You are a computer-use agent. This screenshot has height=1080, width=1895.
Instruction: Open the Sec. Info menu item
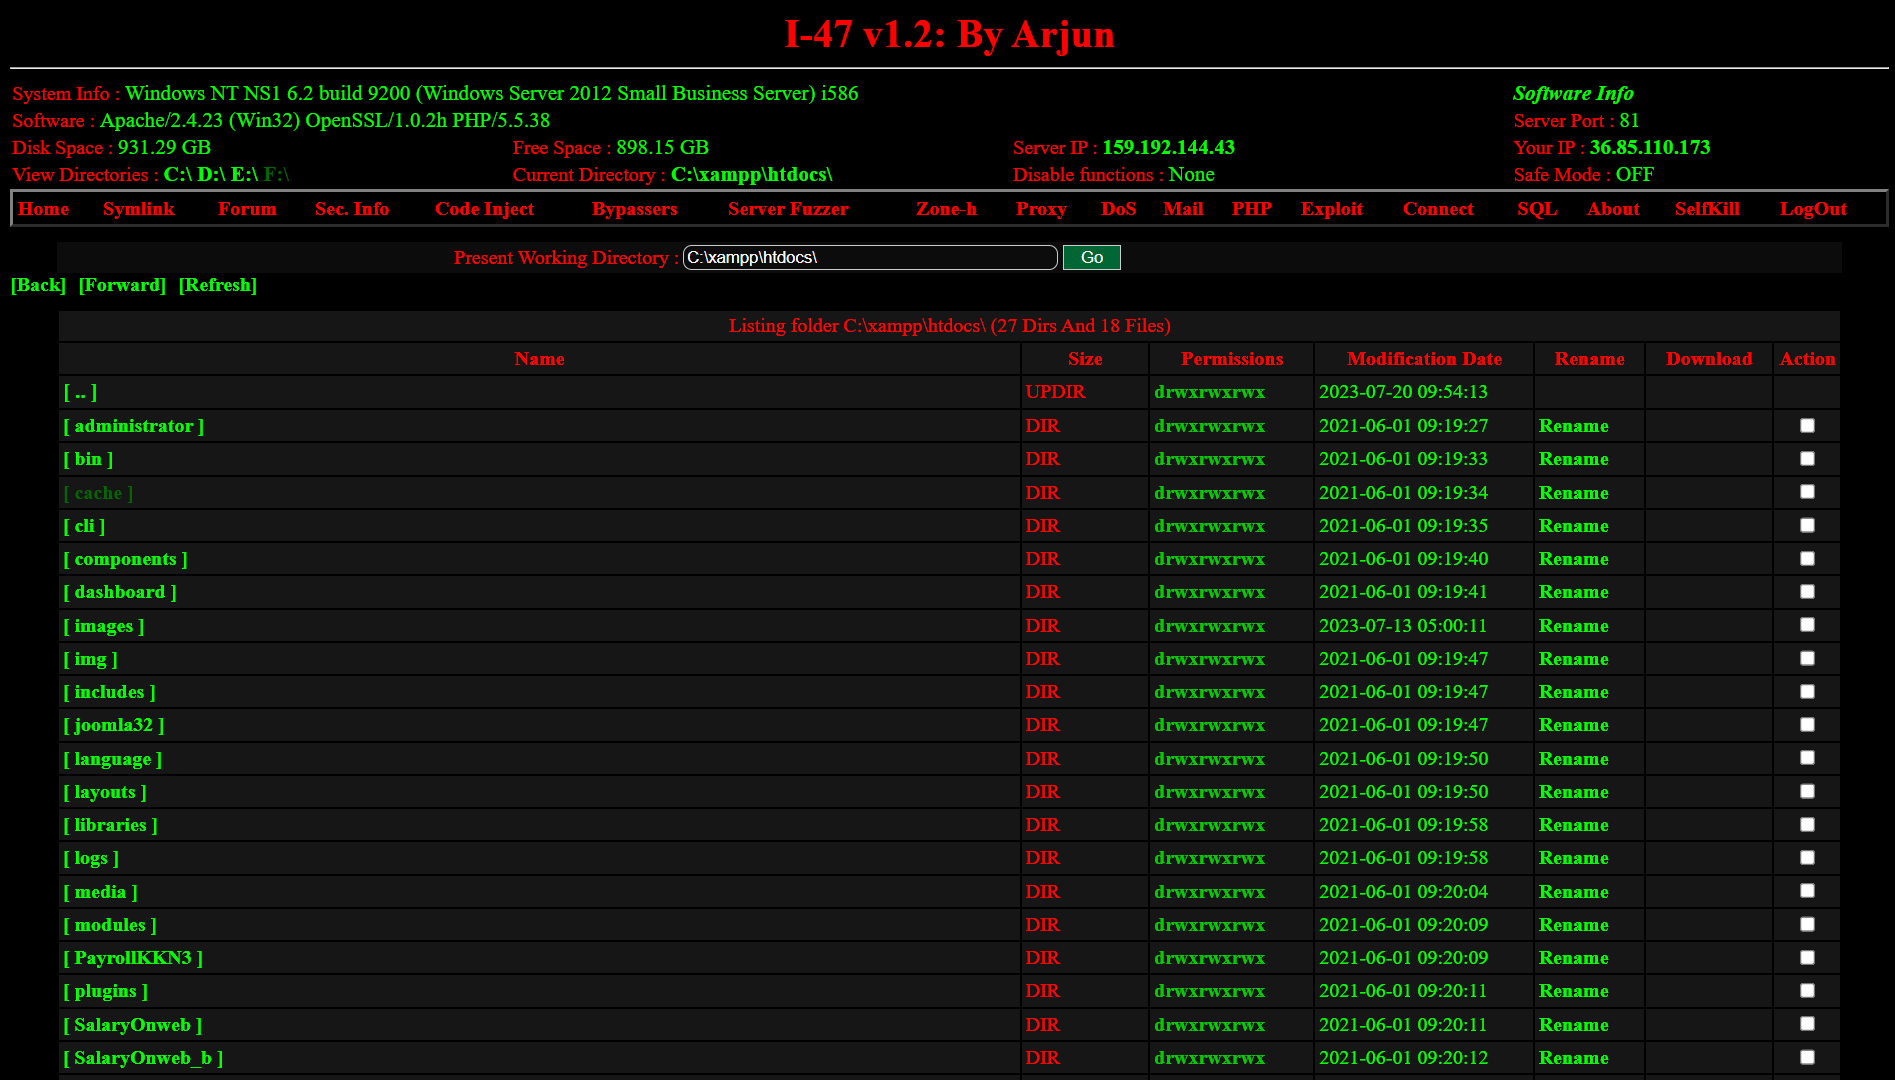(x=352, y=209)
